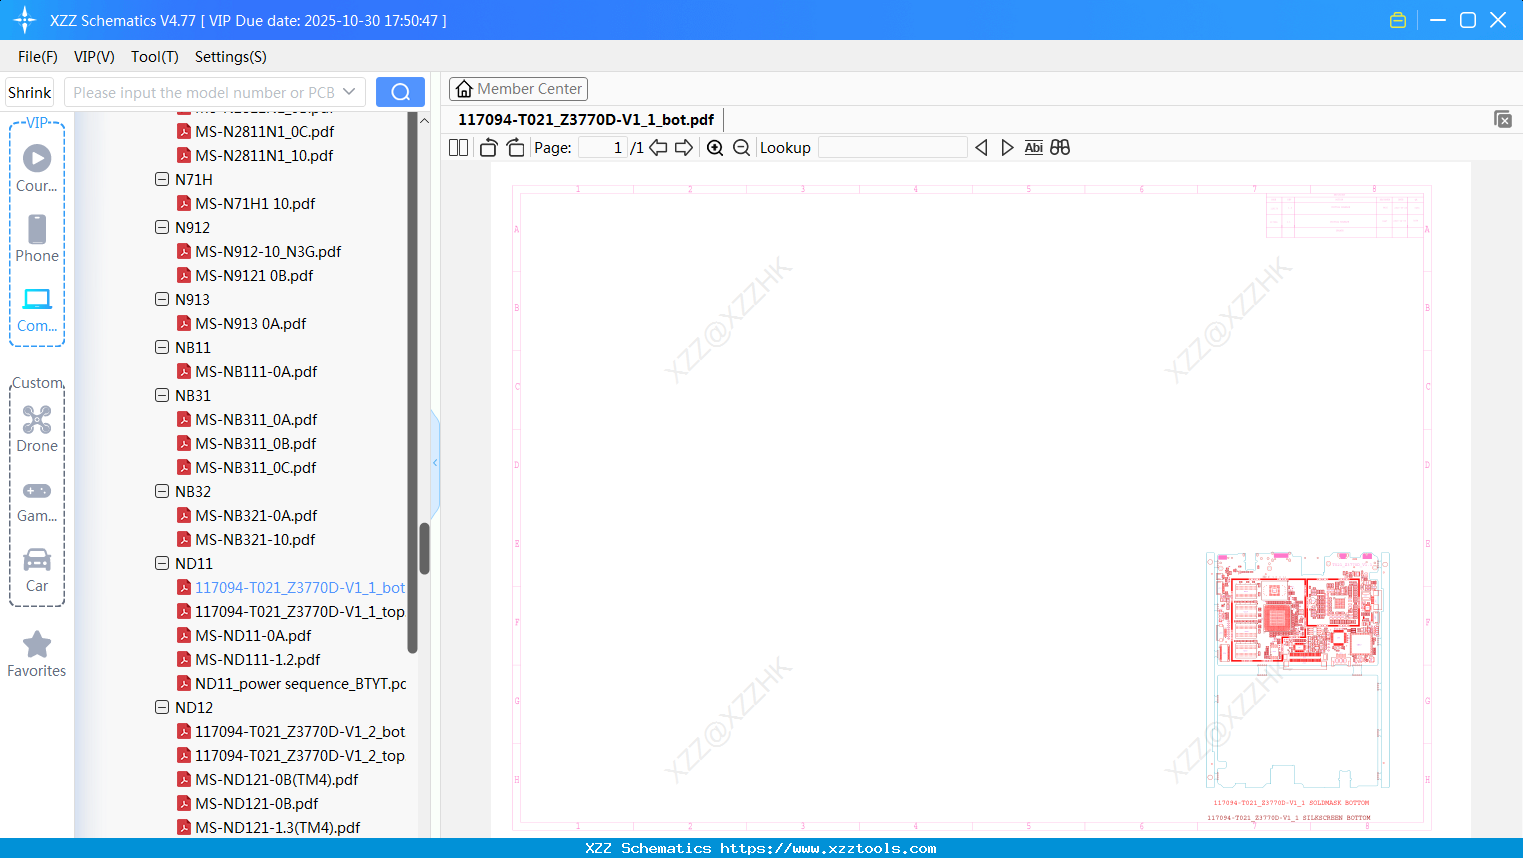Open MS-NB321-10.pdf file

[x=255, y=540]
